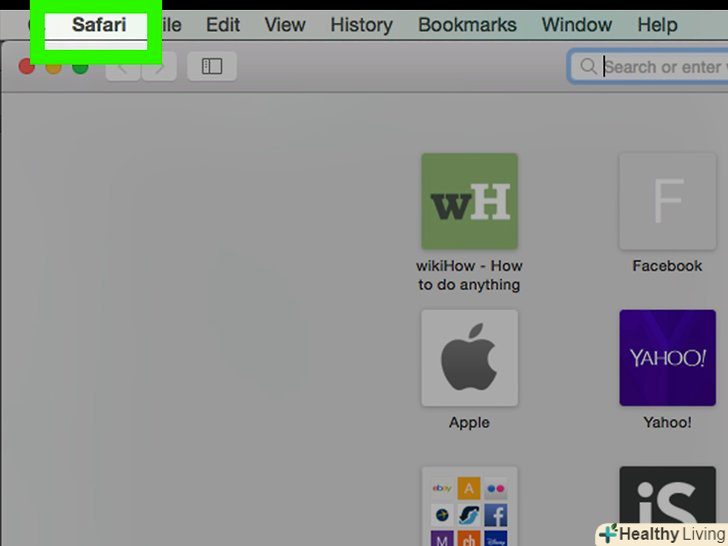728x546 pixels.
Task: Open the Edit menu
Action: [223, 25]
